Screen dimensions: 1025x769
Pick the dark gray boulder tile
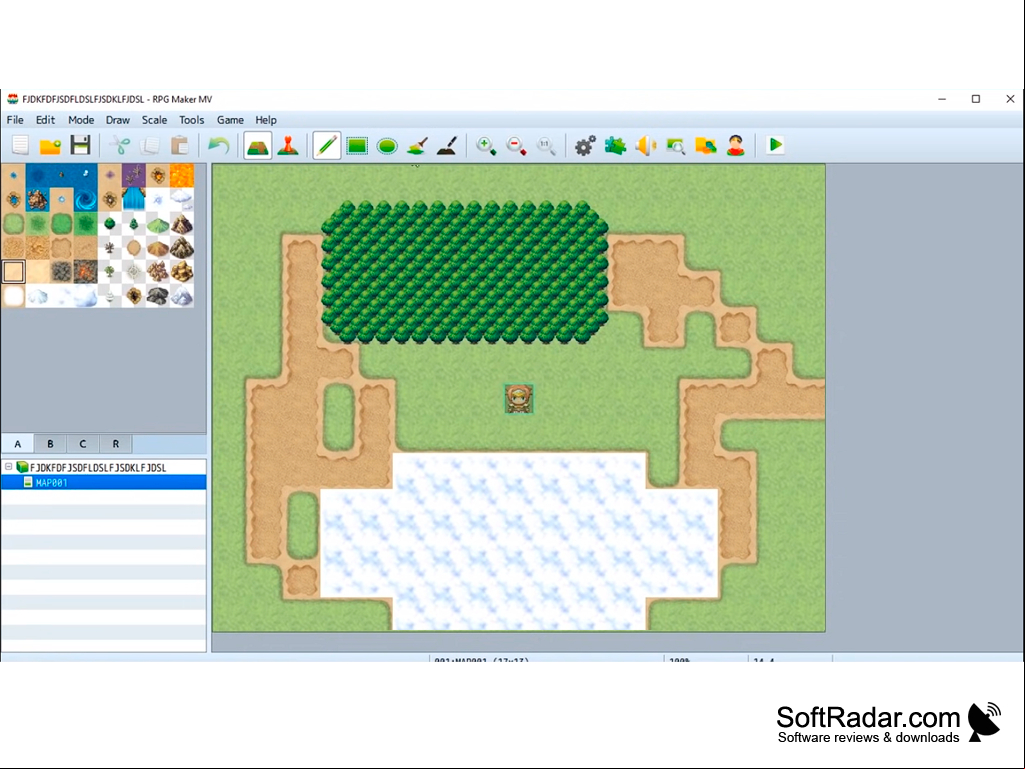(158, 296)
